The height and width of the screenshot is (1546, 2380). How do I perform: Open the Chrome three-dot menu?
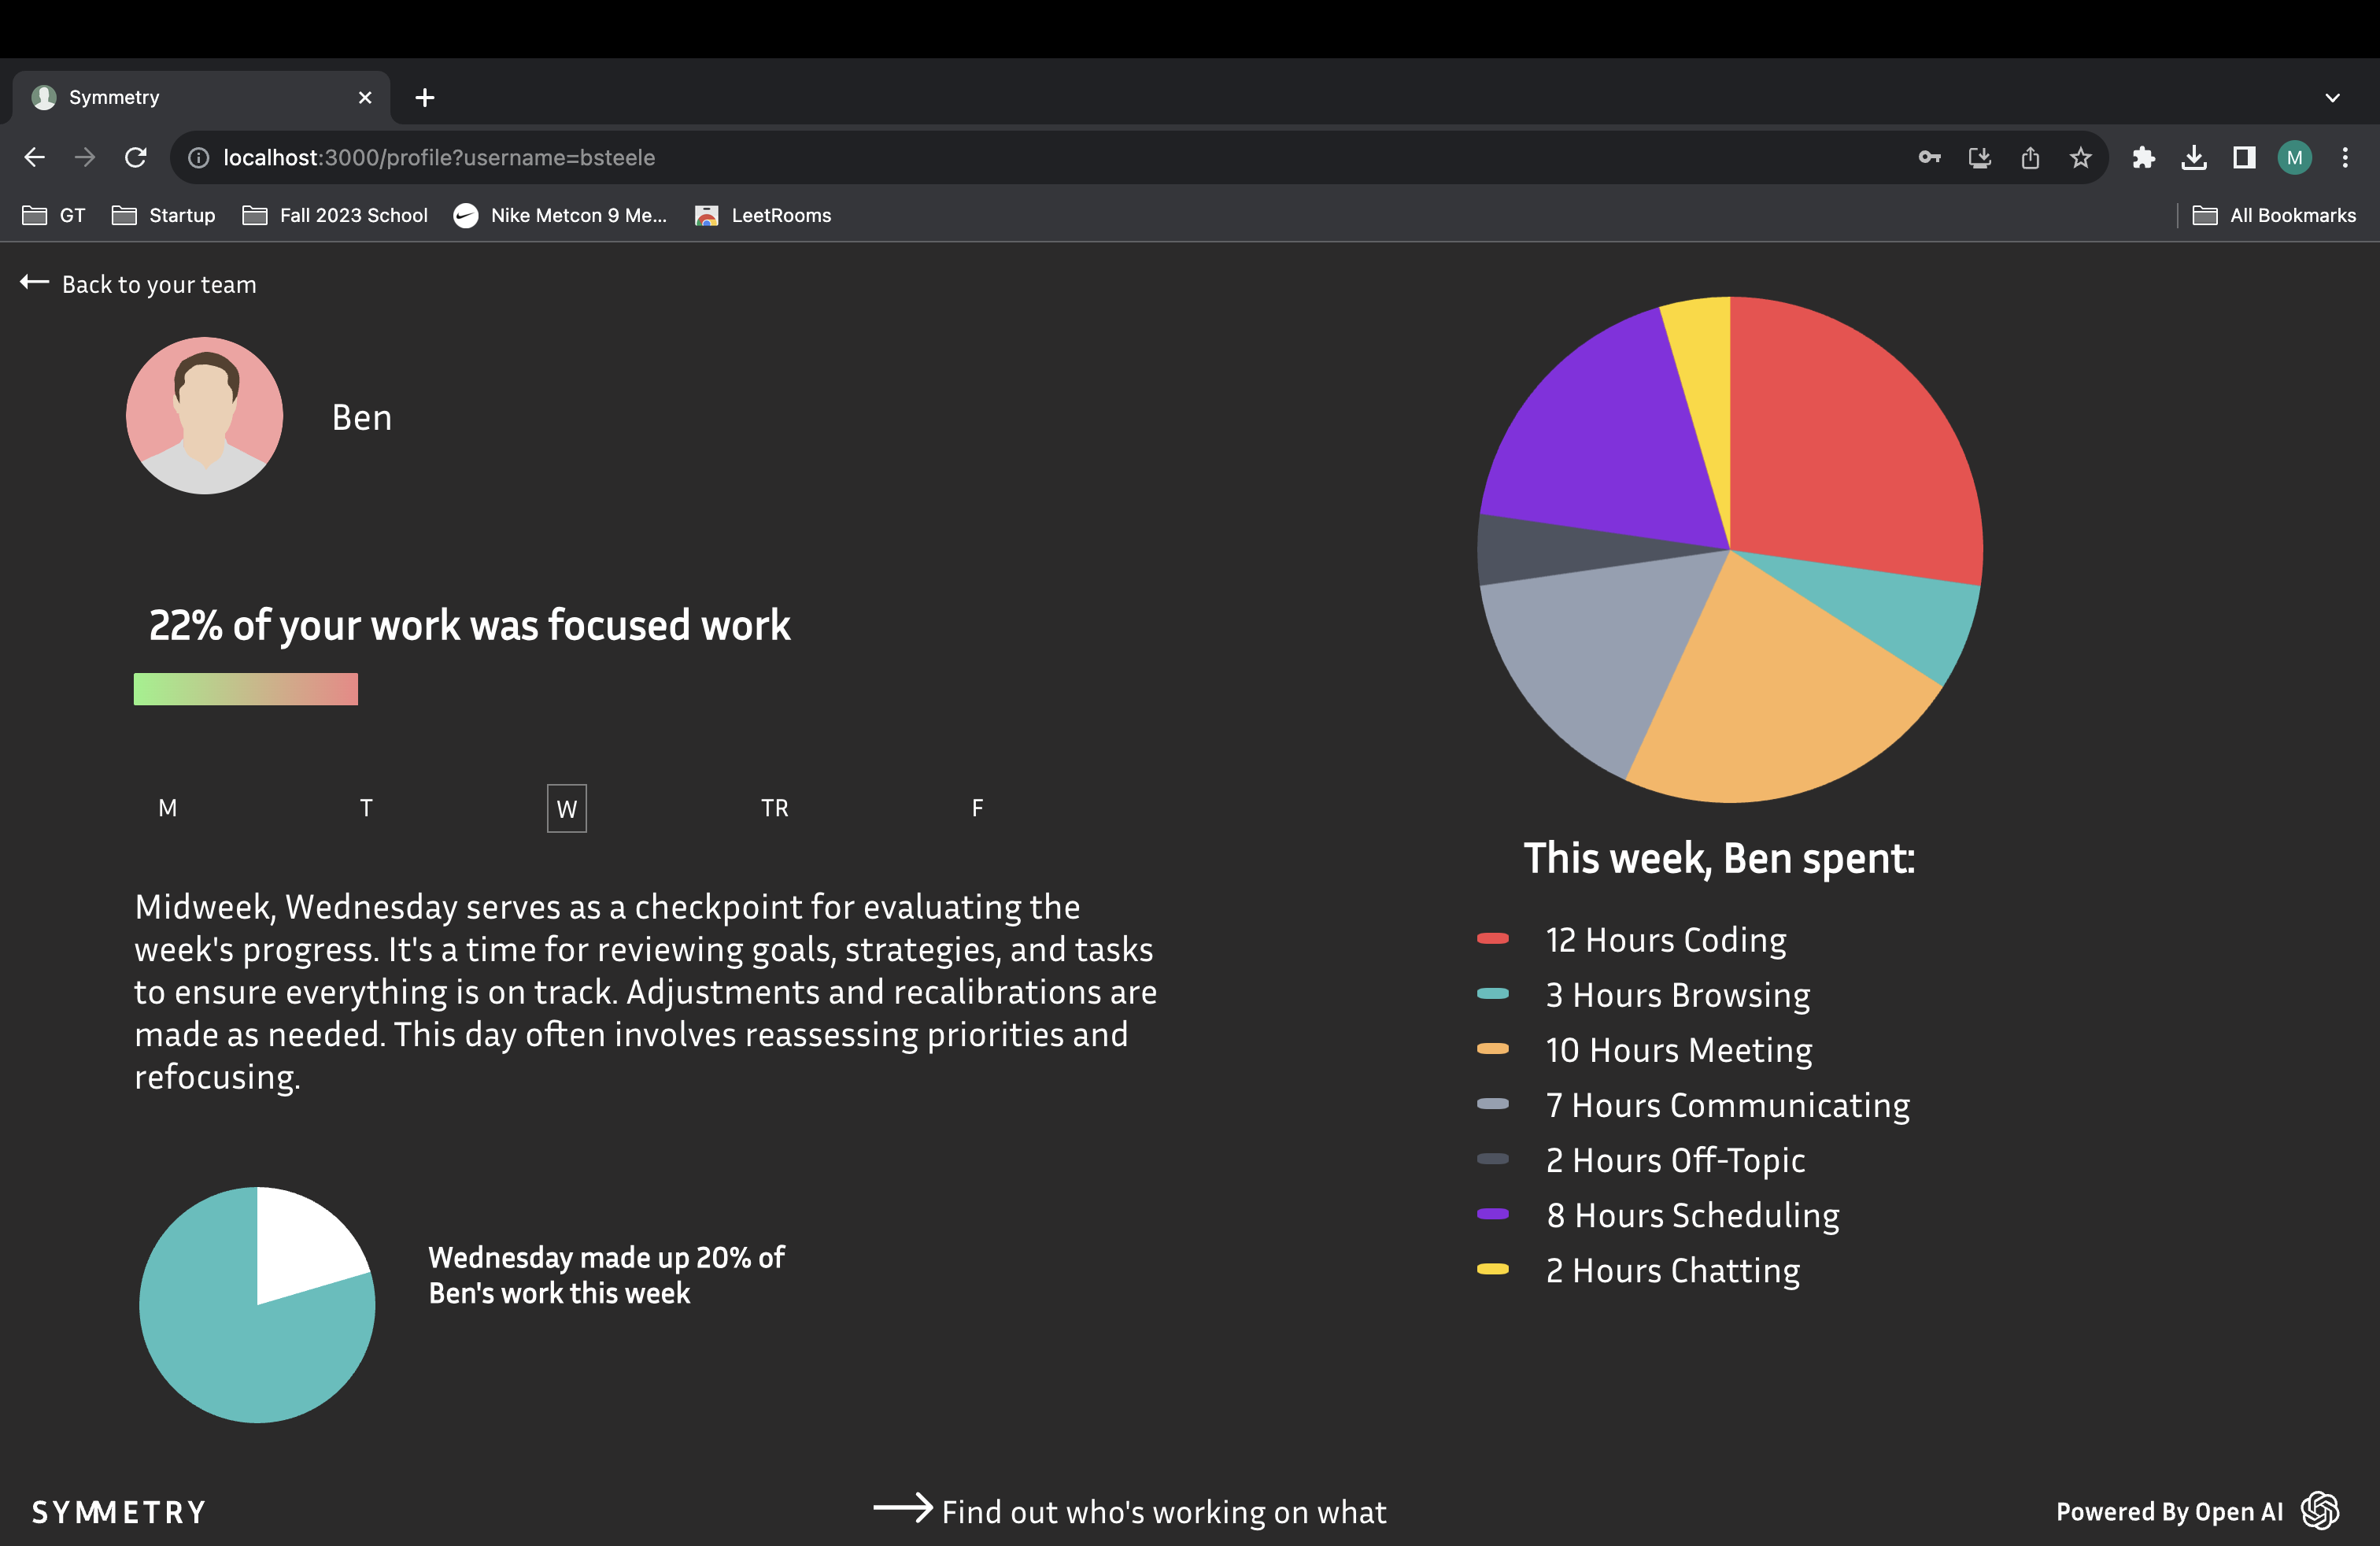pyautogui.click(x=2344, y=157)
